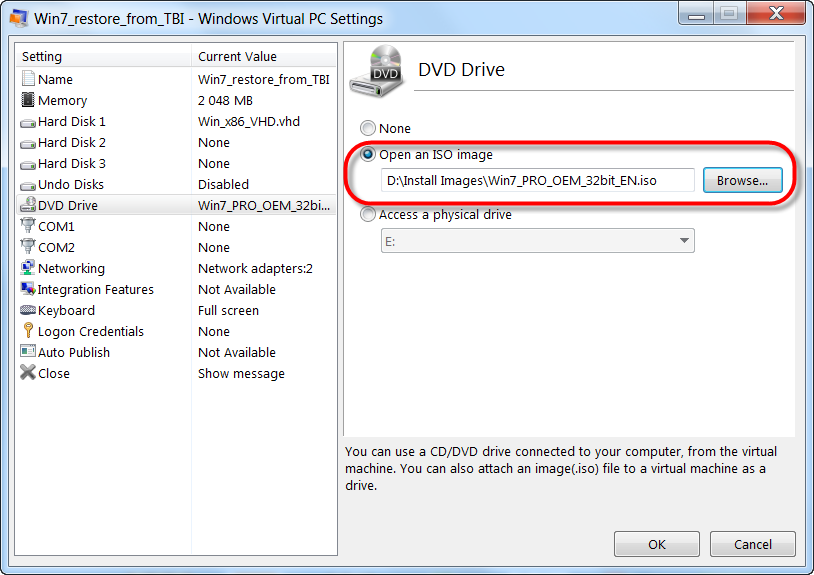The height and width of the screenshot is (575, 814).
Task: Click the Cancel button
Action: [x=753, y=544]
